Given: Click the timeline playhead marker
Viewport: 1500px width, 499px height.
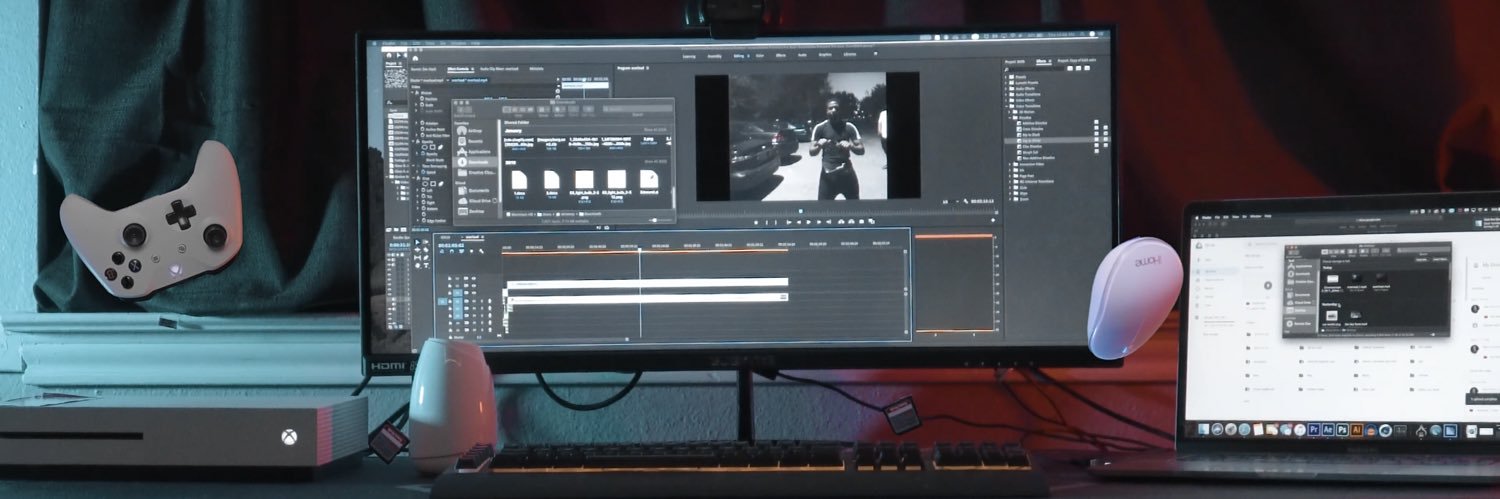Looking at the screenshot, I should point(640,250).
